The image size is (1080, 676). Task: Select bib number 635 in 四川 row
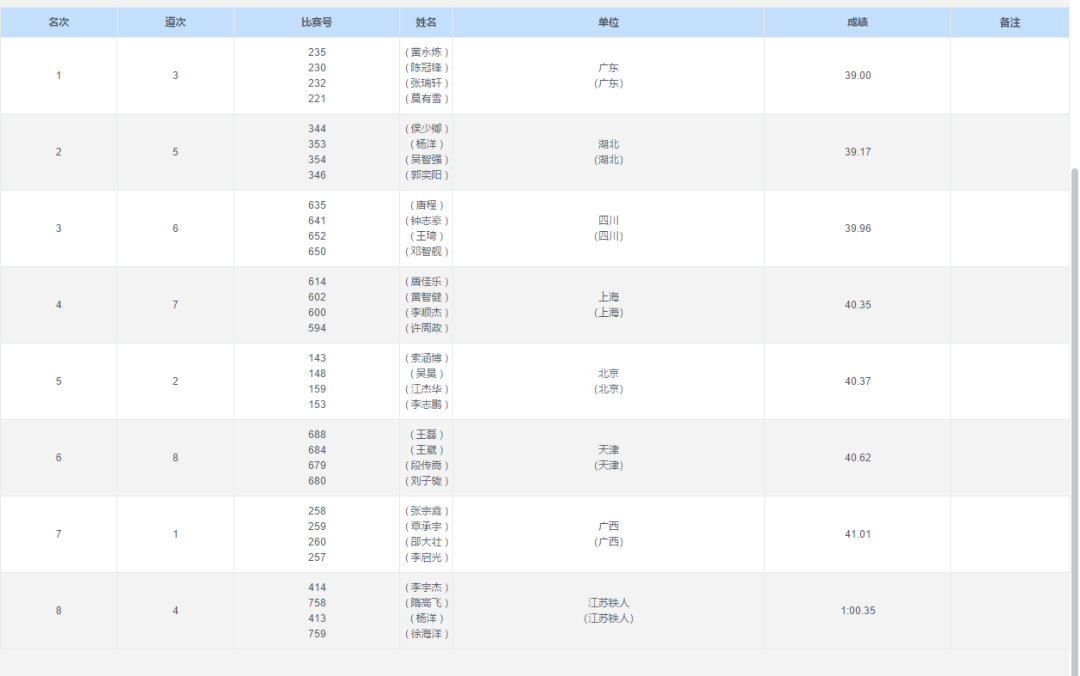click(x=317, y=205)
